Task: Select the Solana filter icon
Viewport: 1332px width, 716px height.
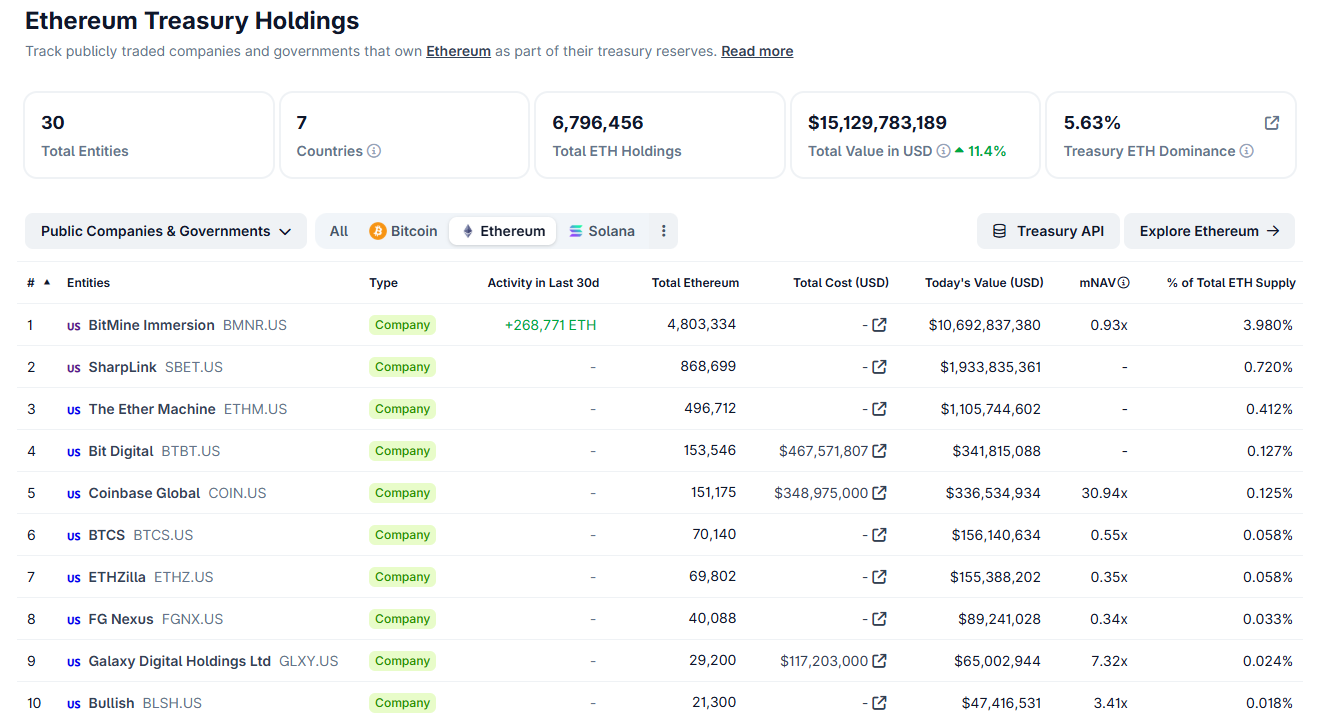Action: 573,230
